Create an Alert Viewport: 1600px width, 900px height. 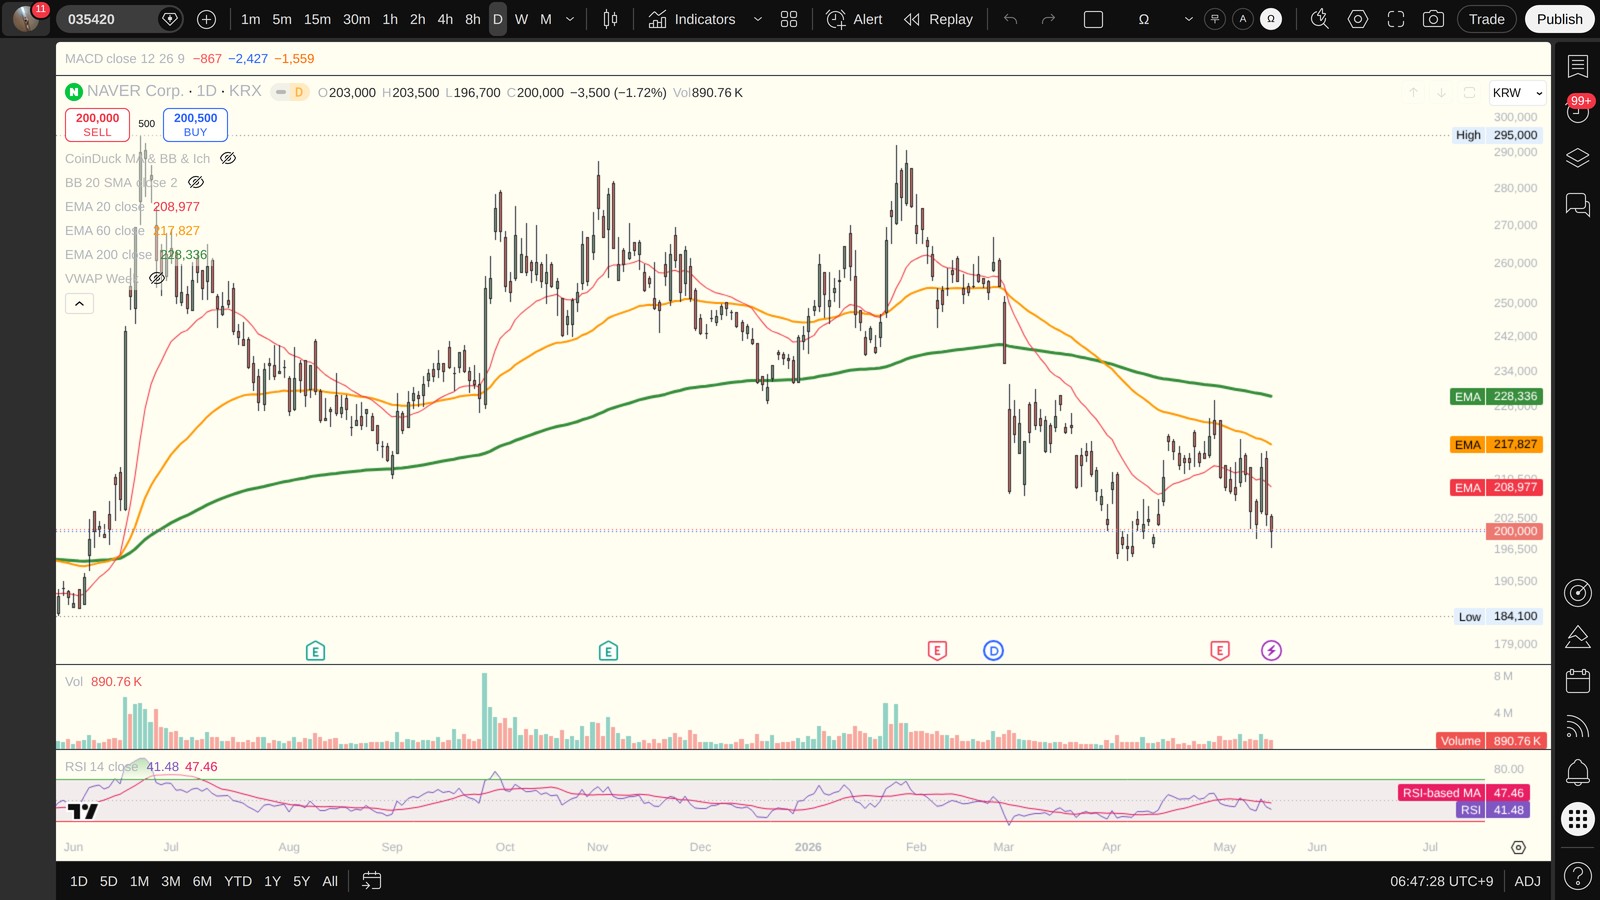[x=855, y=19]
